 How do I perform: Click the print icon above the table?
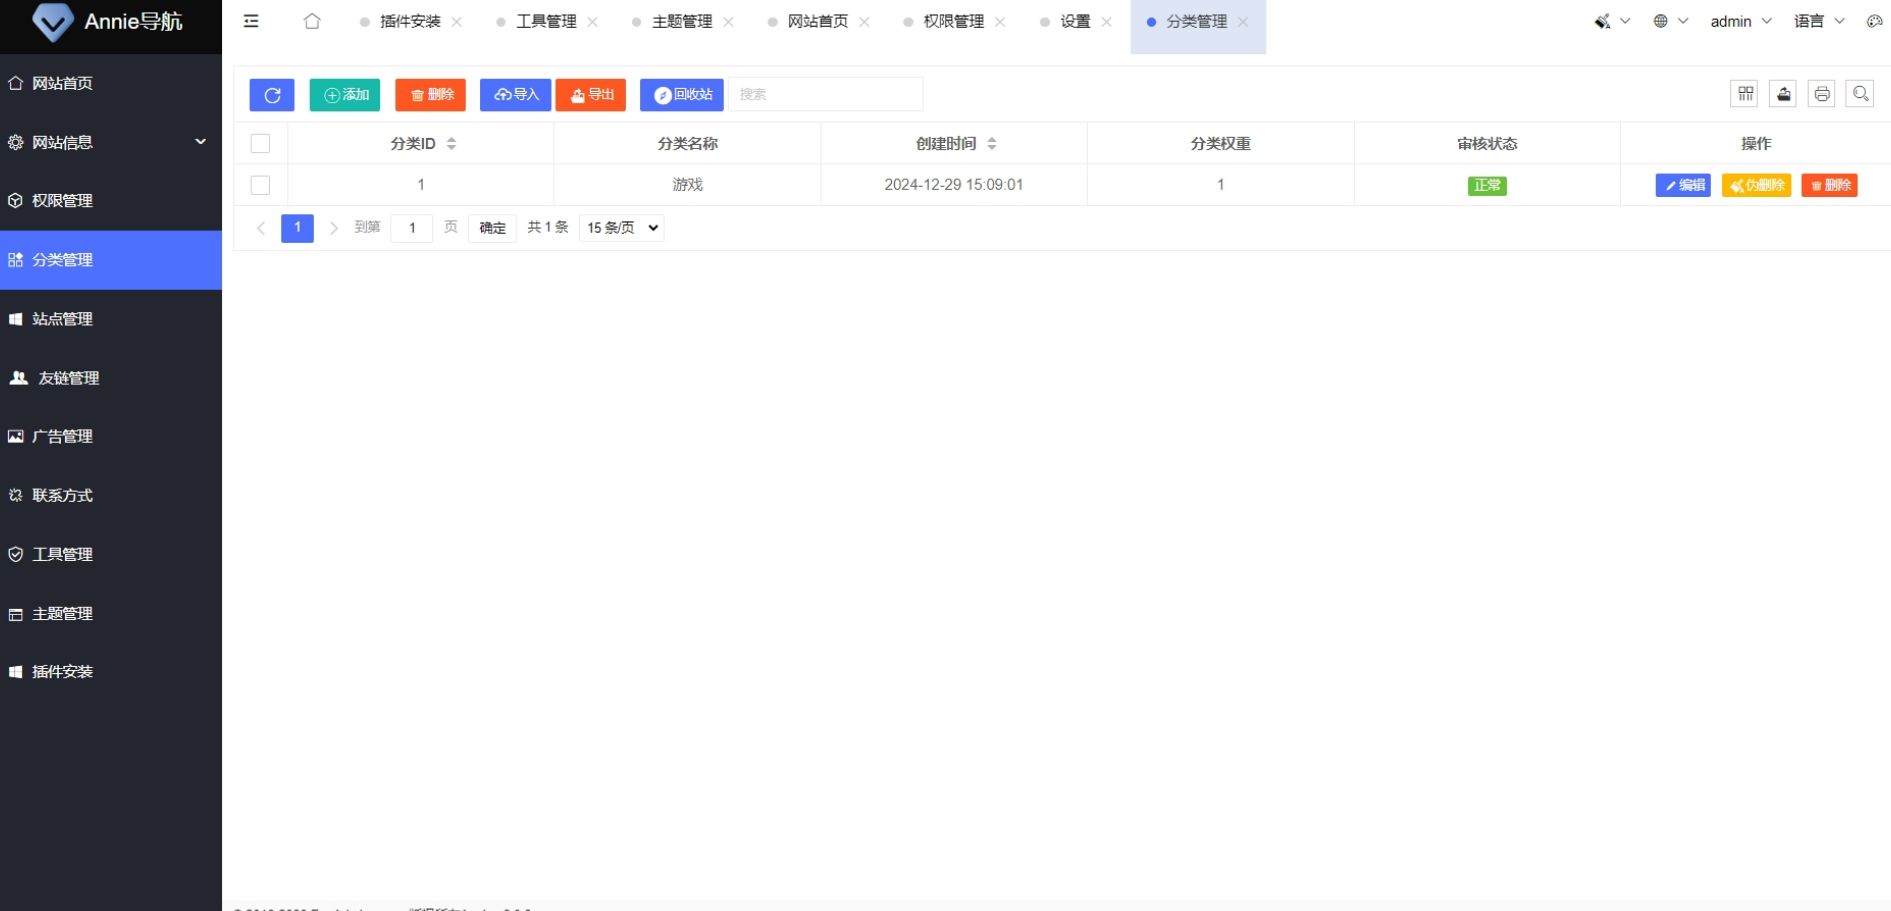[x=1821, y=93]
